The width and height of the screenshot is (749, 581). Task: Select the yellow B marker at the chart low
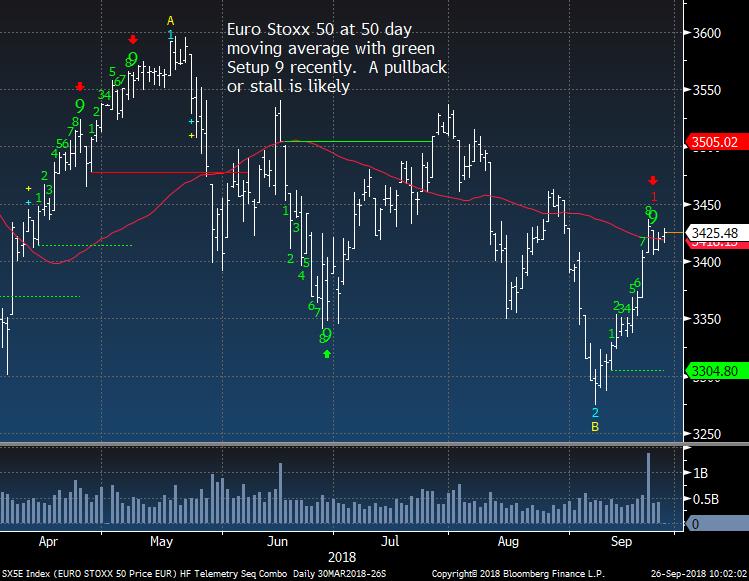point(595,427)
